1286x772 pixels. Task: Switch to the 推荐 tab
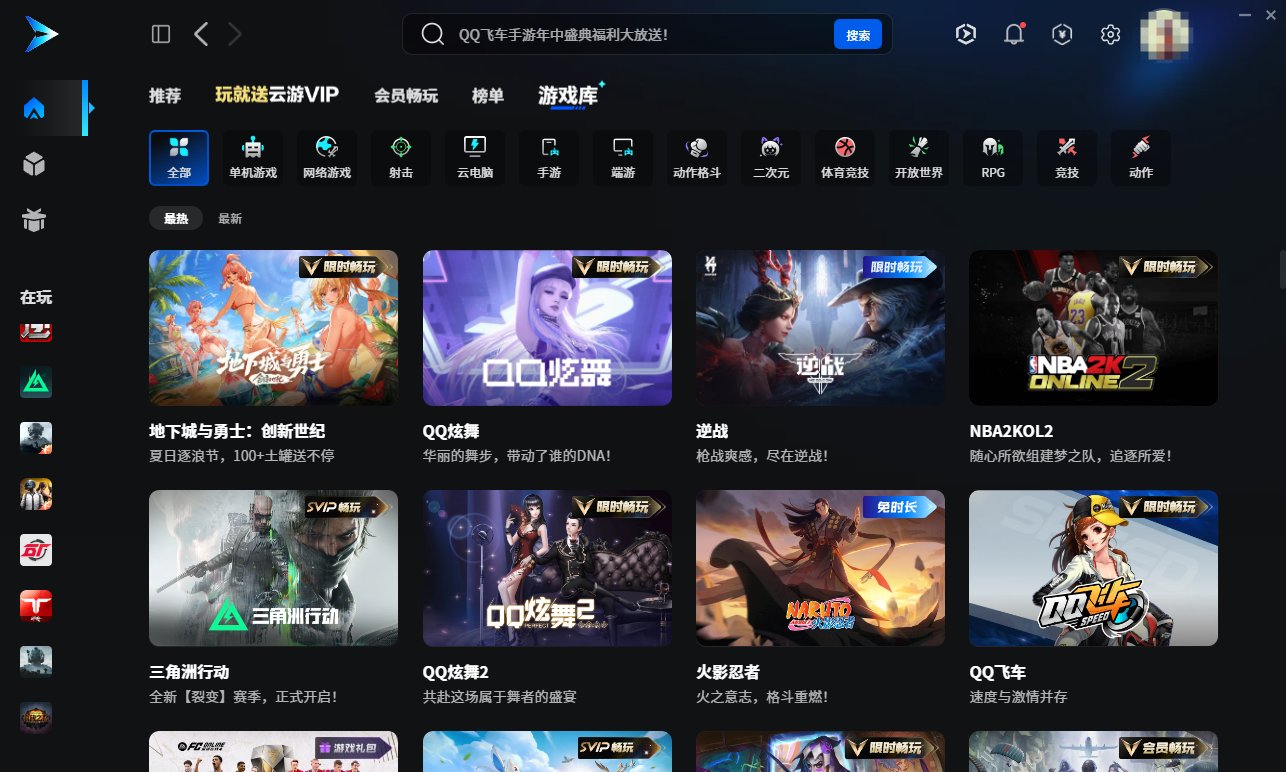pyautogui.click(x=165, y=96)
